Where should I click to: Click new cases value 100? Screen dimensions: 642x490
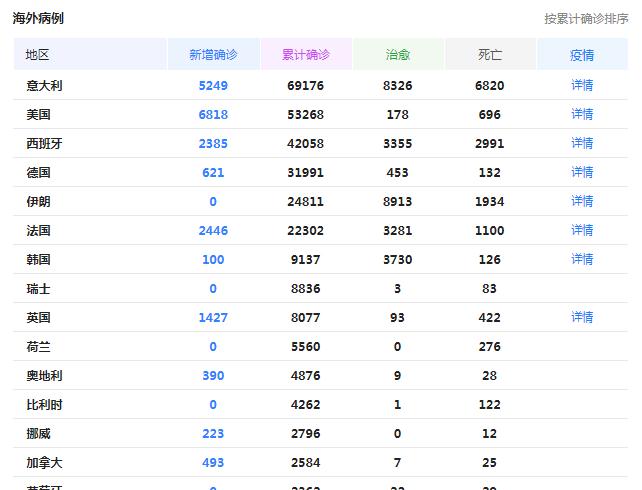coord(213,260)
